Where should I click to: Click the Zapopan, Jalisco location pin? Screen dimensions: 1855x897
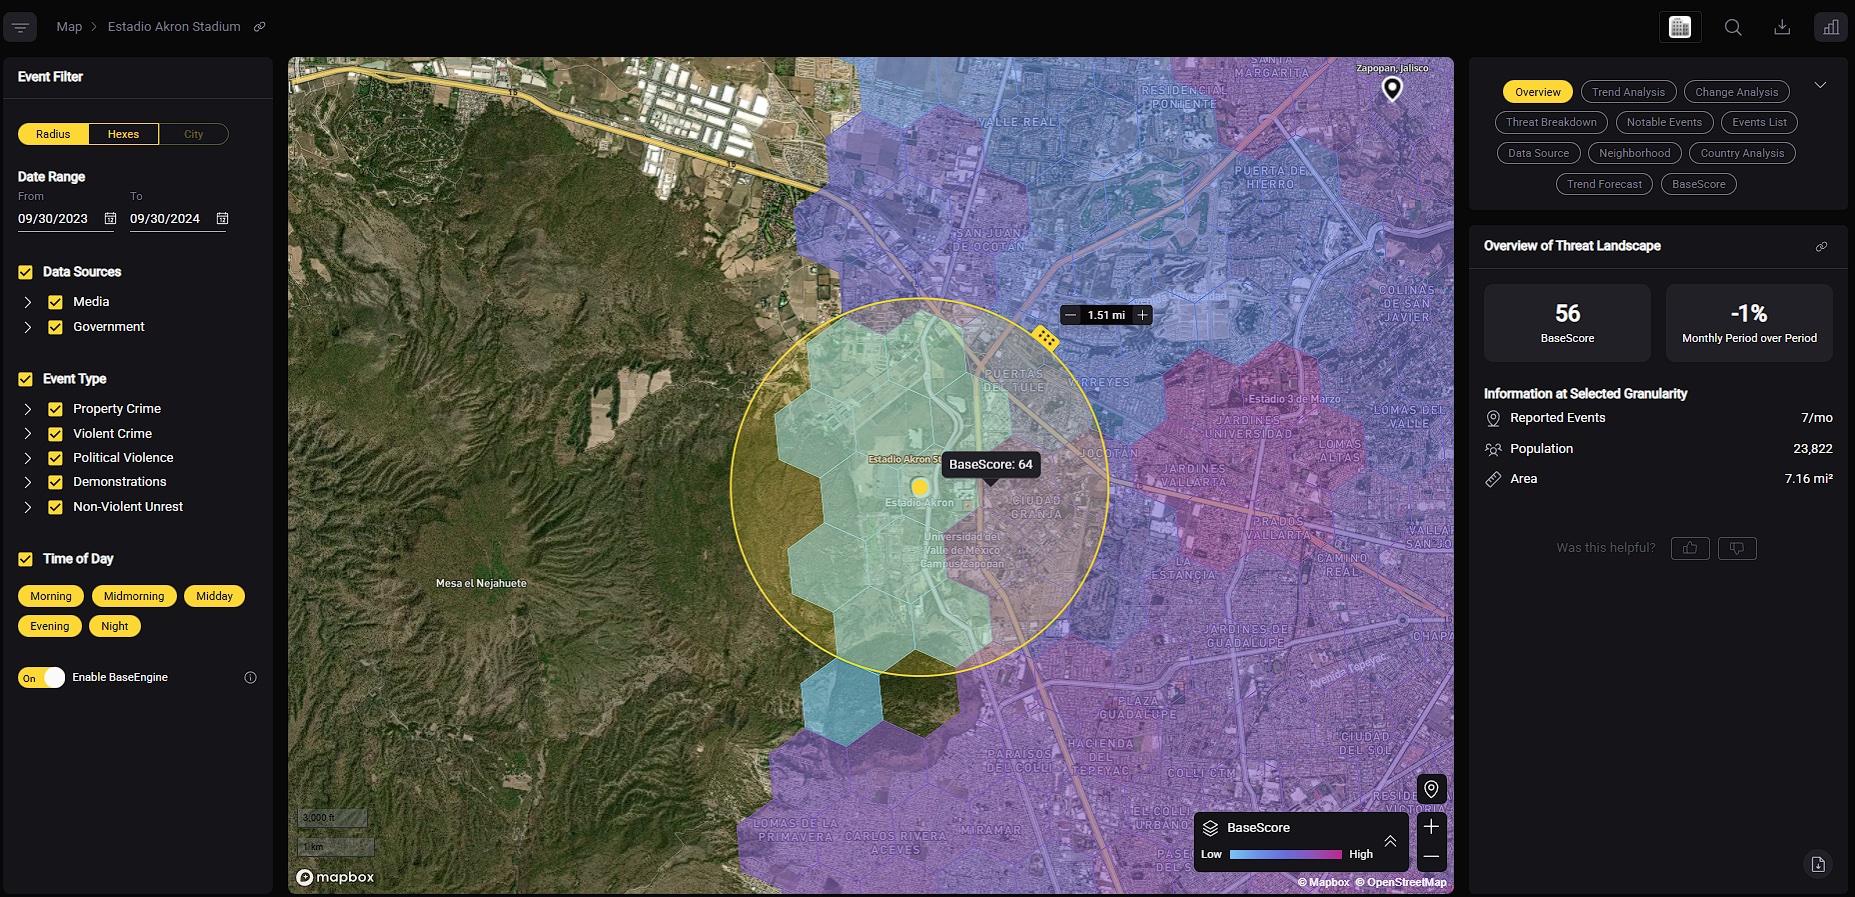click(x=1392, y=89)
